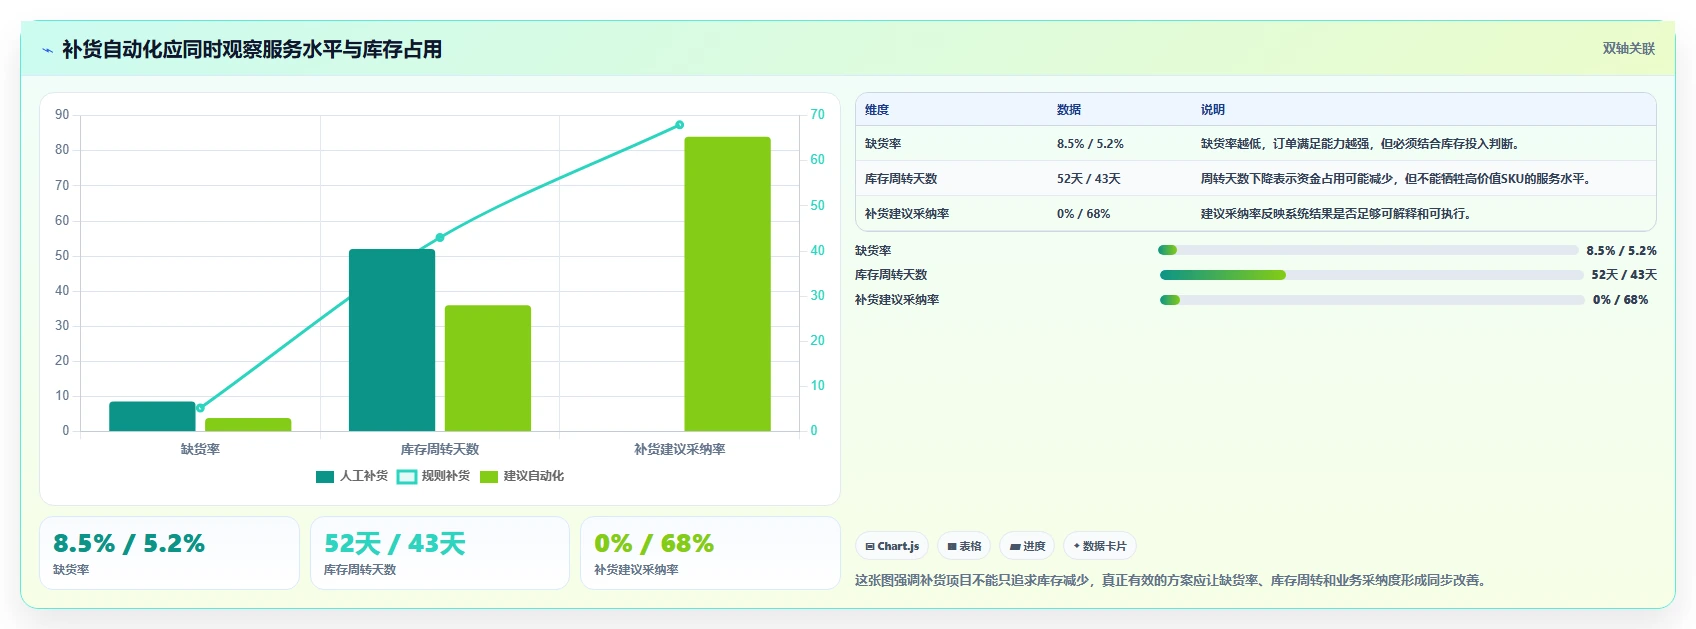Click the 数据 table column header
1696x629 pixels.
tap(1069, 110)
